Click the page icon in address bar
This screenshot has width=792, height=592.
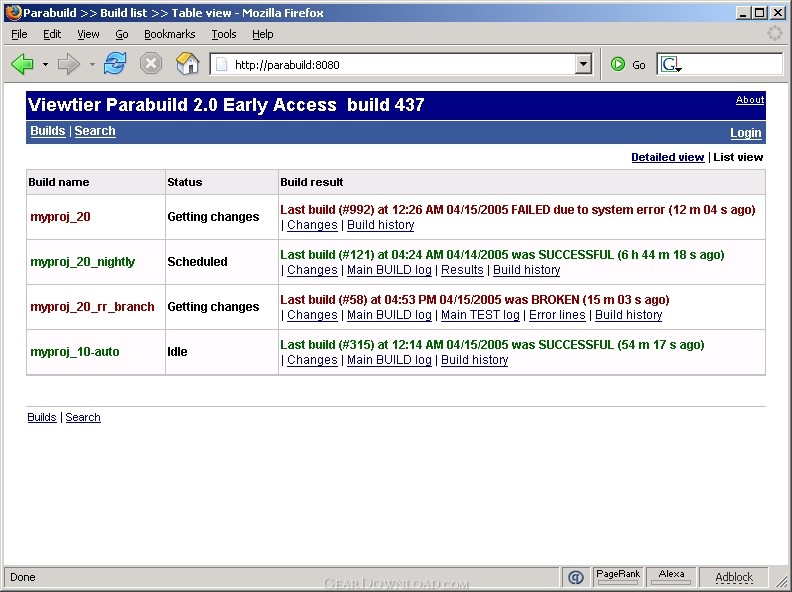point(222,65)
